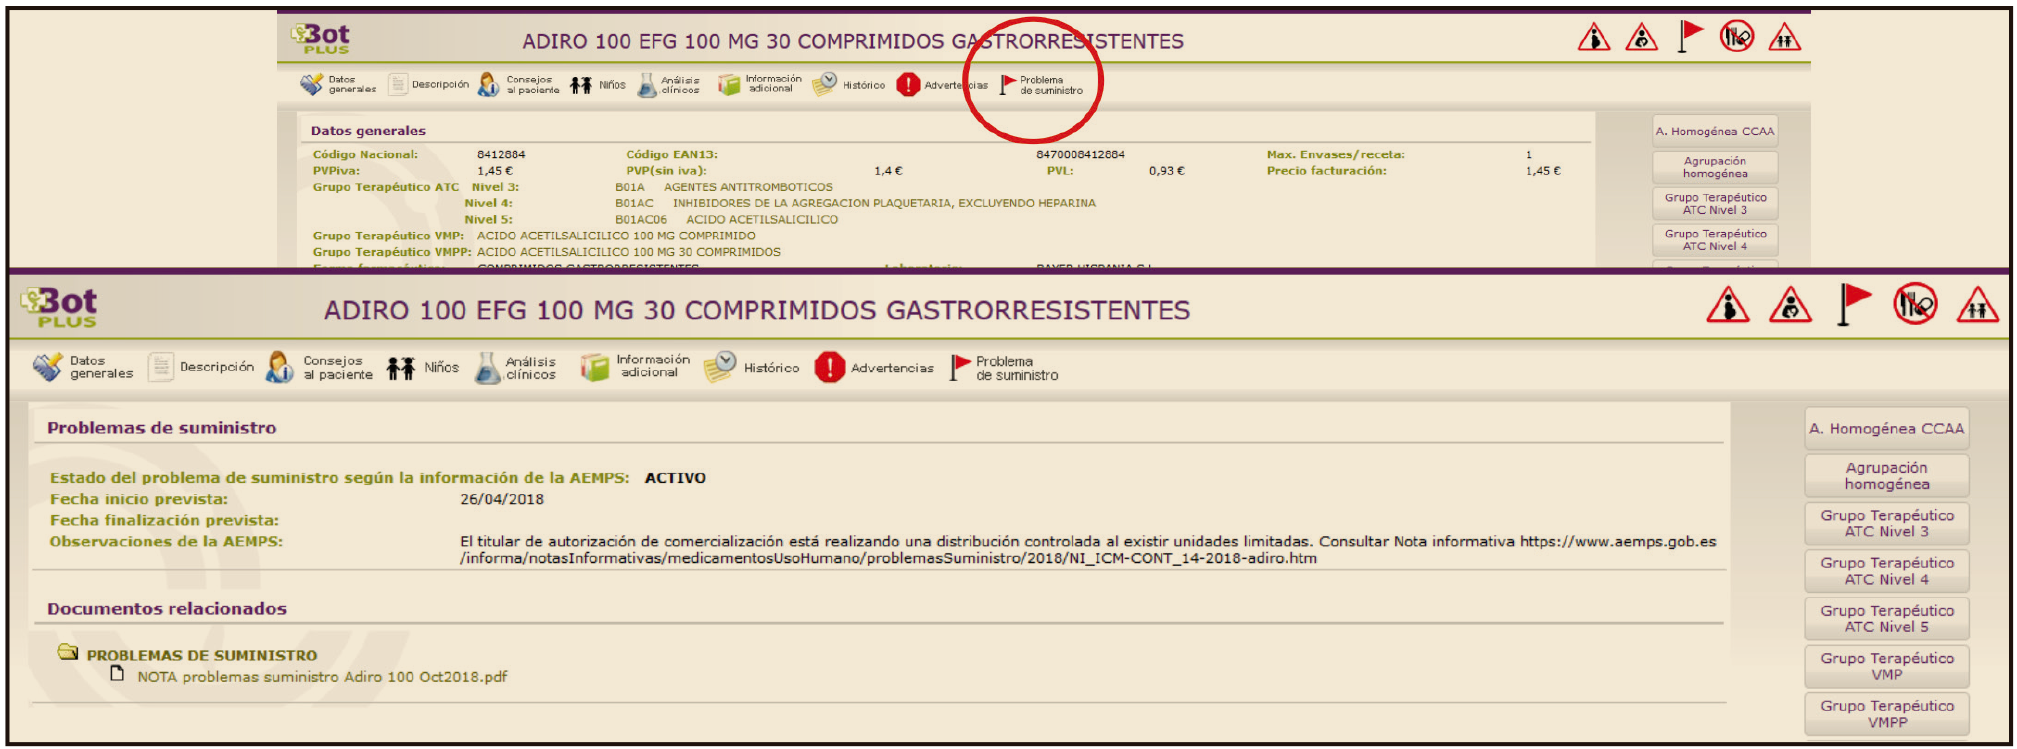This screenshot has height=749, width=2017.
Task: Click the Grupo Terapéutico ATC Nivel 5 button
Action: coord(1886,619)
